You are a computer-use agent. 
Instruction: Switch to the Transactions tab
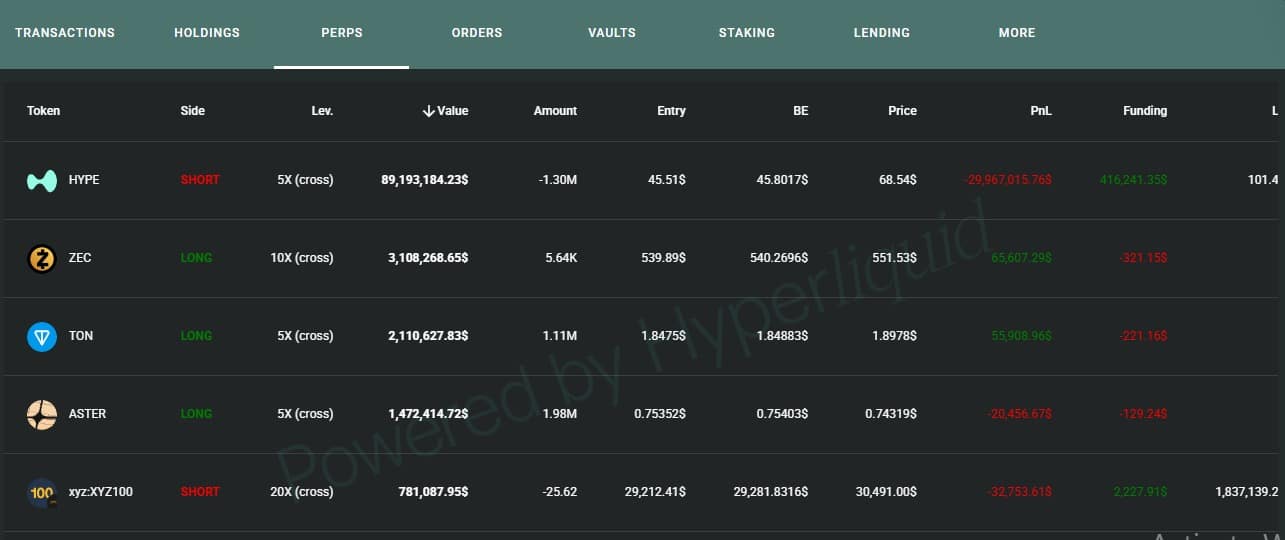(65, 33)
